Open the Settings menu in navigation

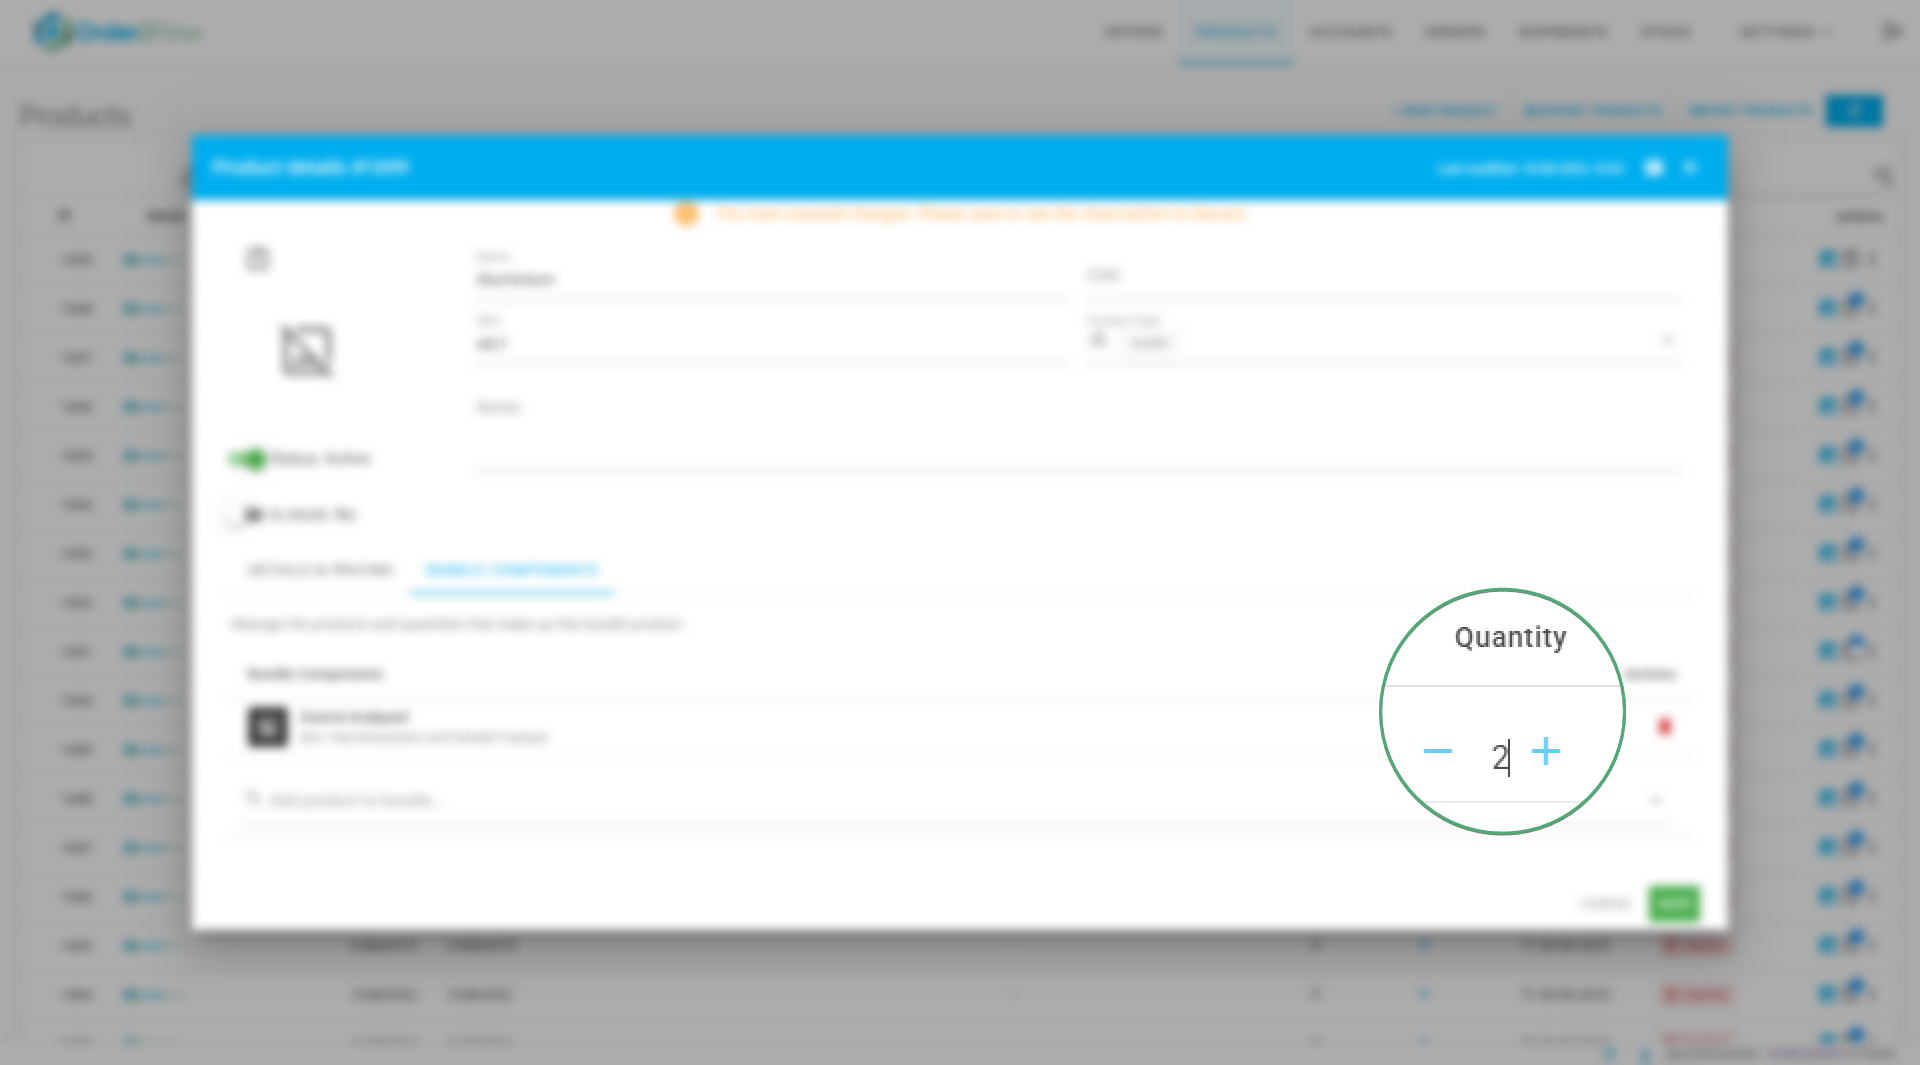[x=1784, y=32]
